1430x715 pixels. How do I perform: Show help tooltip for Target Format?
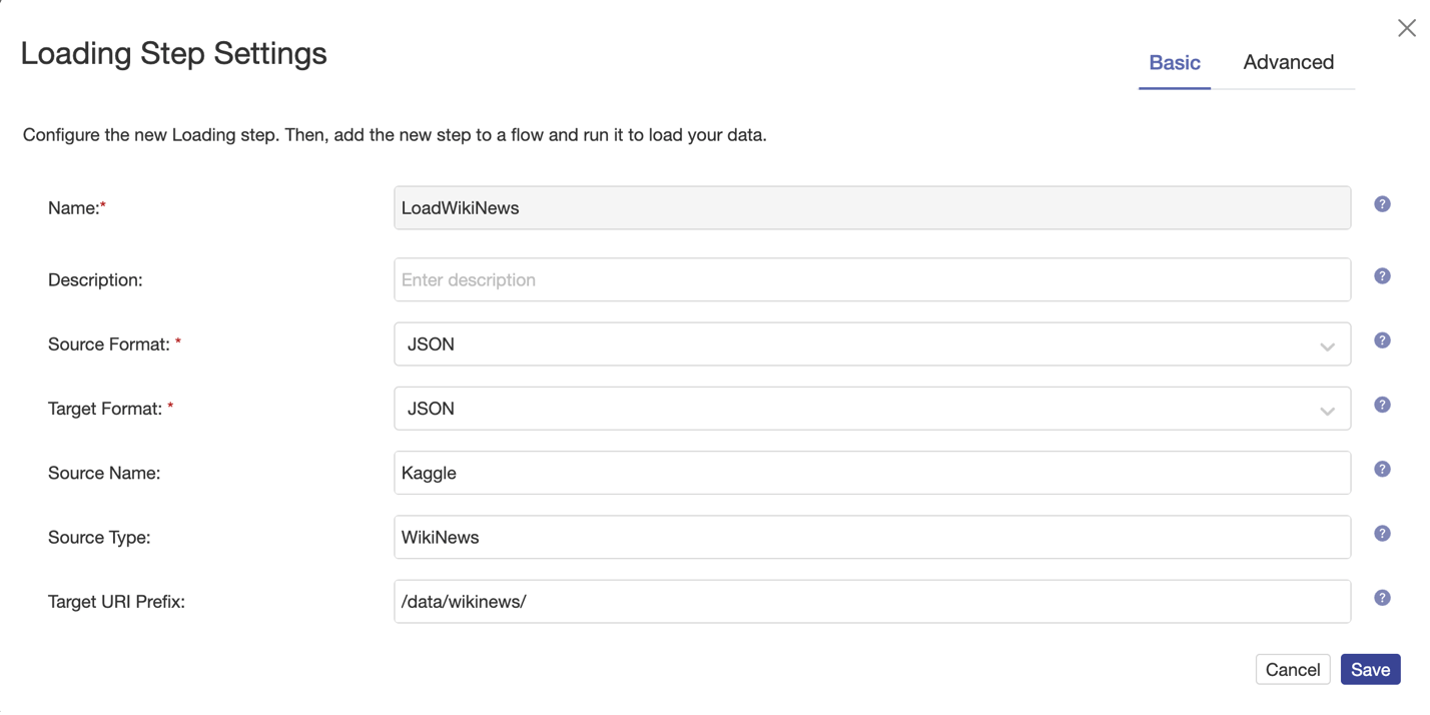click(1382, 405)
